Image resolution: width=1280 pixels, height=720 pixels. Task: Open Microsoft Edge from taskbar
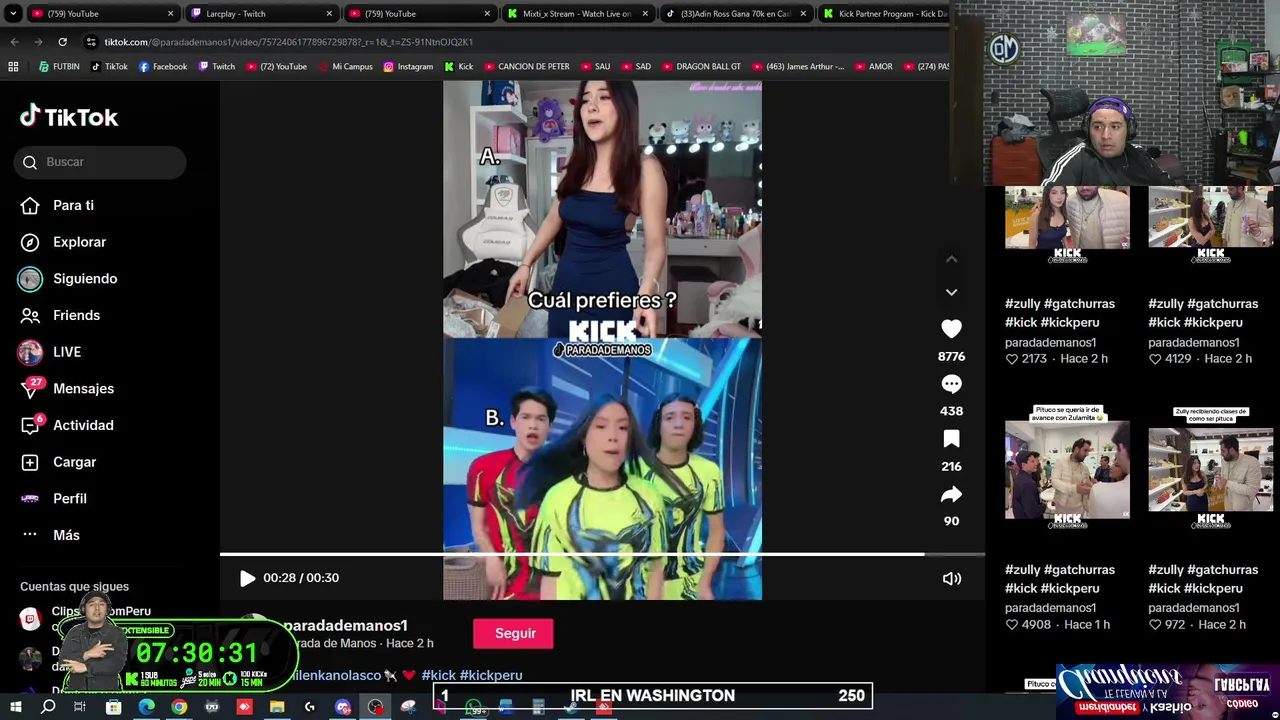click(146, 707)
